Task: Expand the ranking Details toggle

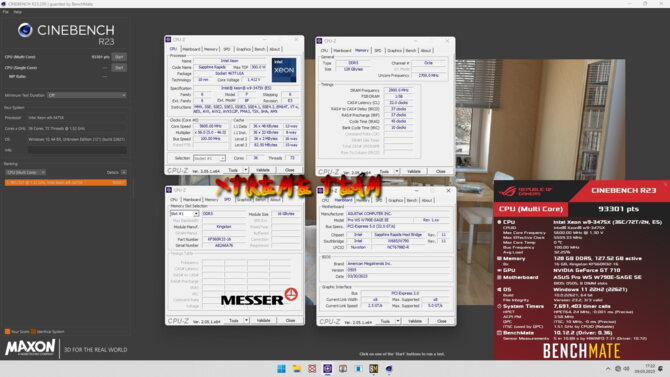Action: click(x=124, y=172)
